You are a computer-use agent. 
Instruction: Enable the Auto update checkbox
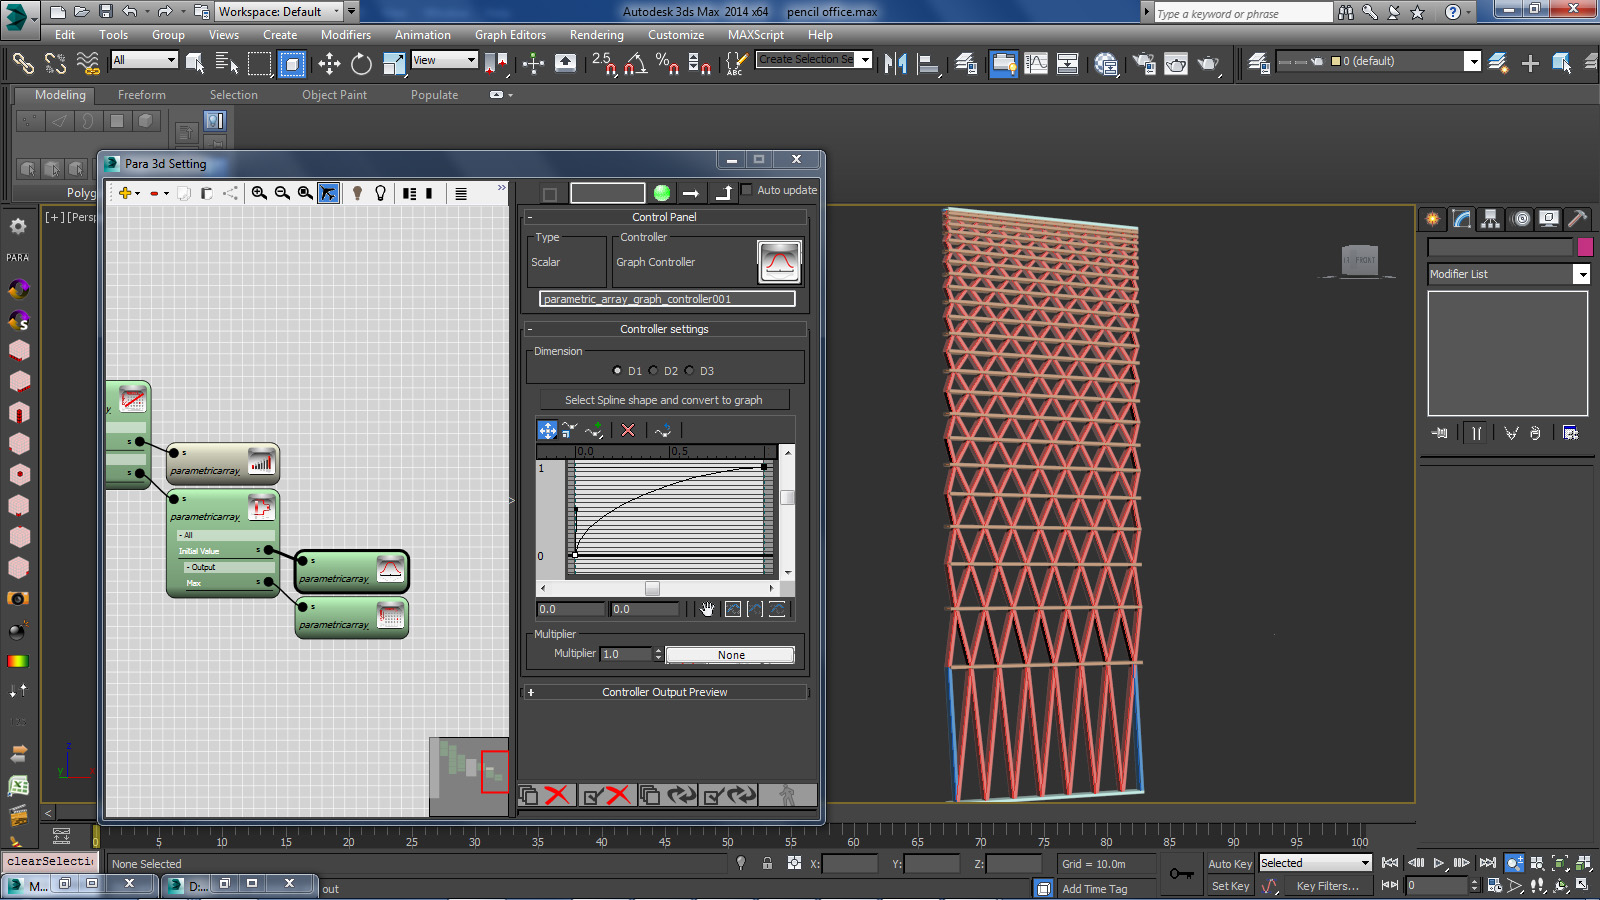pos(746,190)
